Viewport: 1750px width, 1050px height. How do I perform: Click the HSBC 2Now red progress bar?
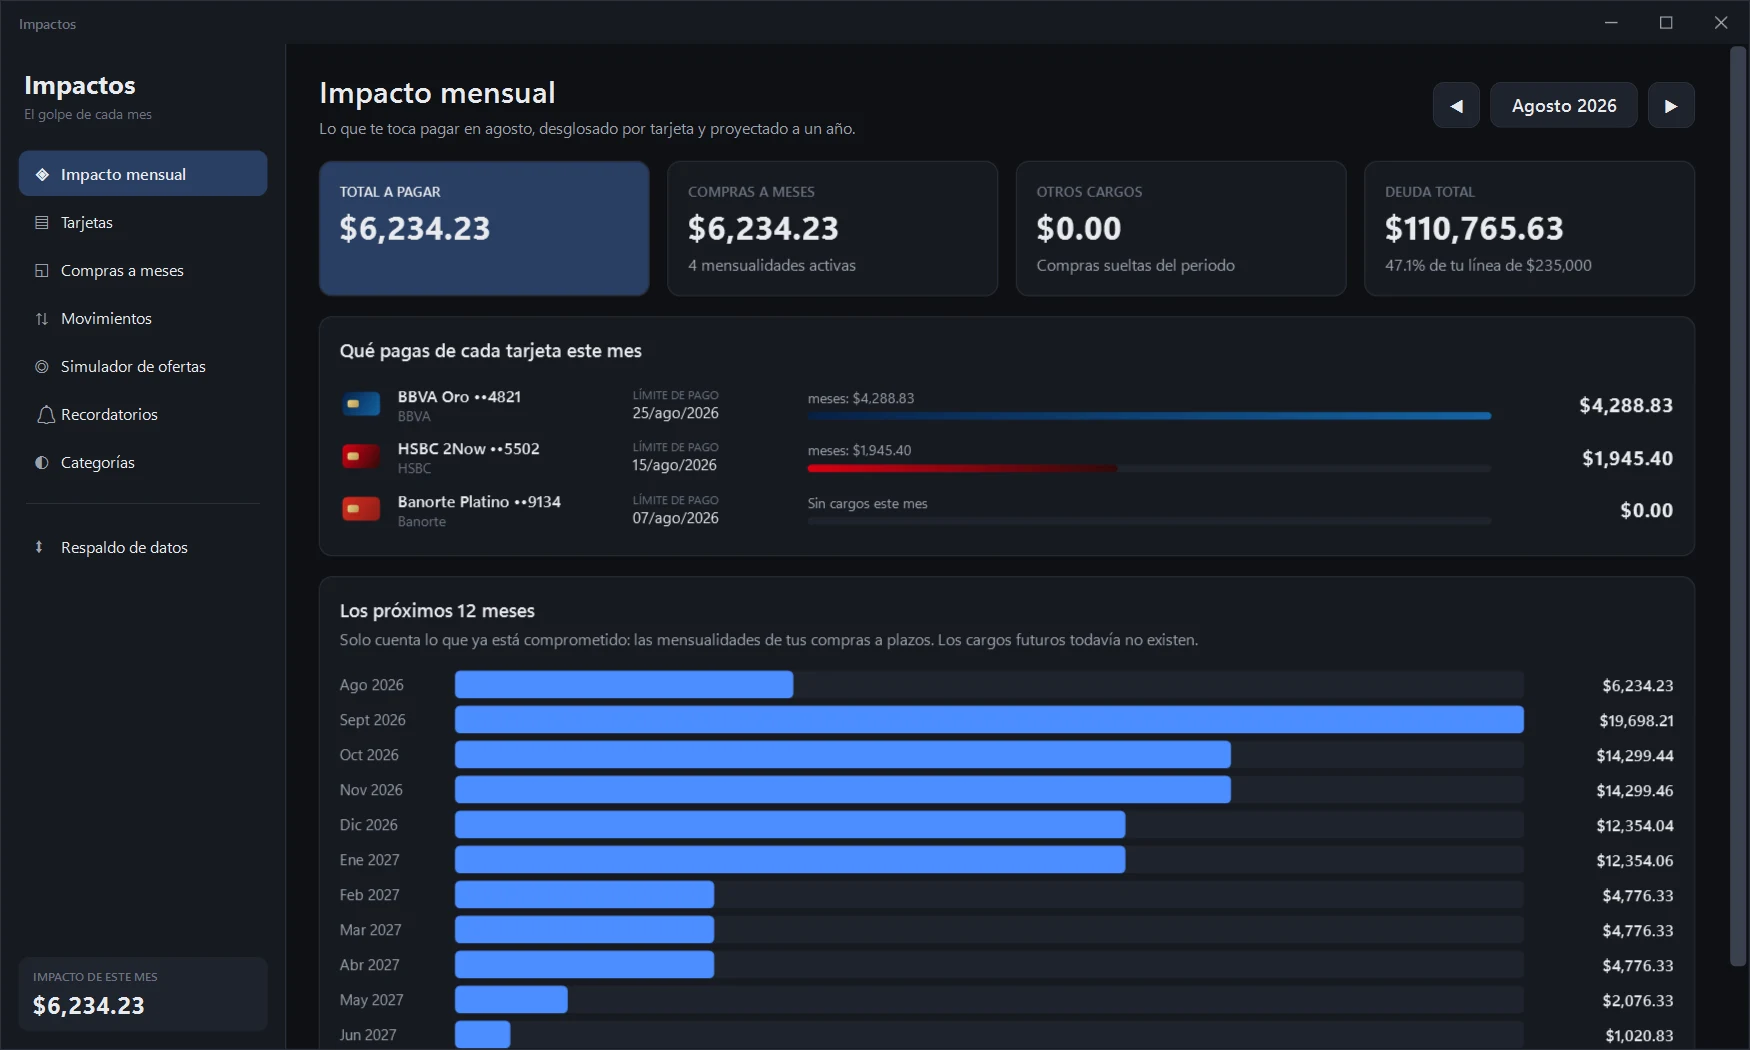click(962, 468)
